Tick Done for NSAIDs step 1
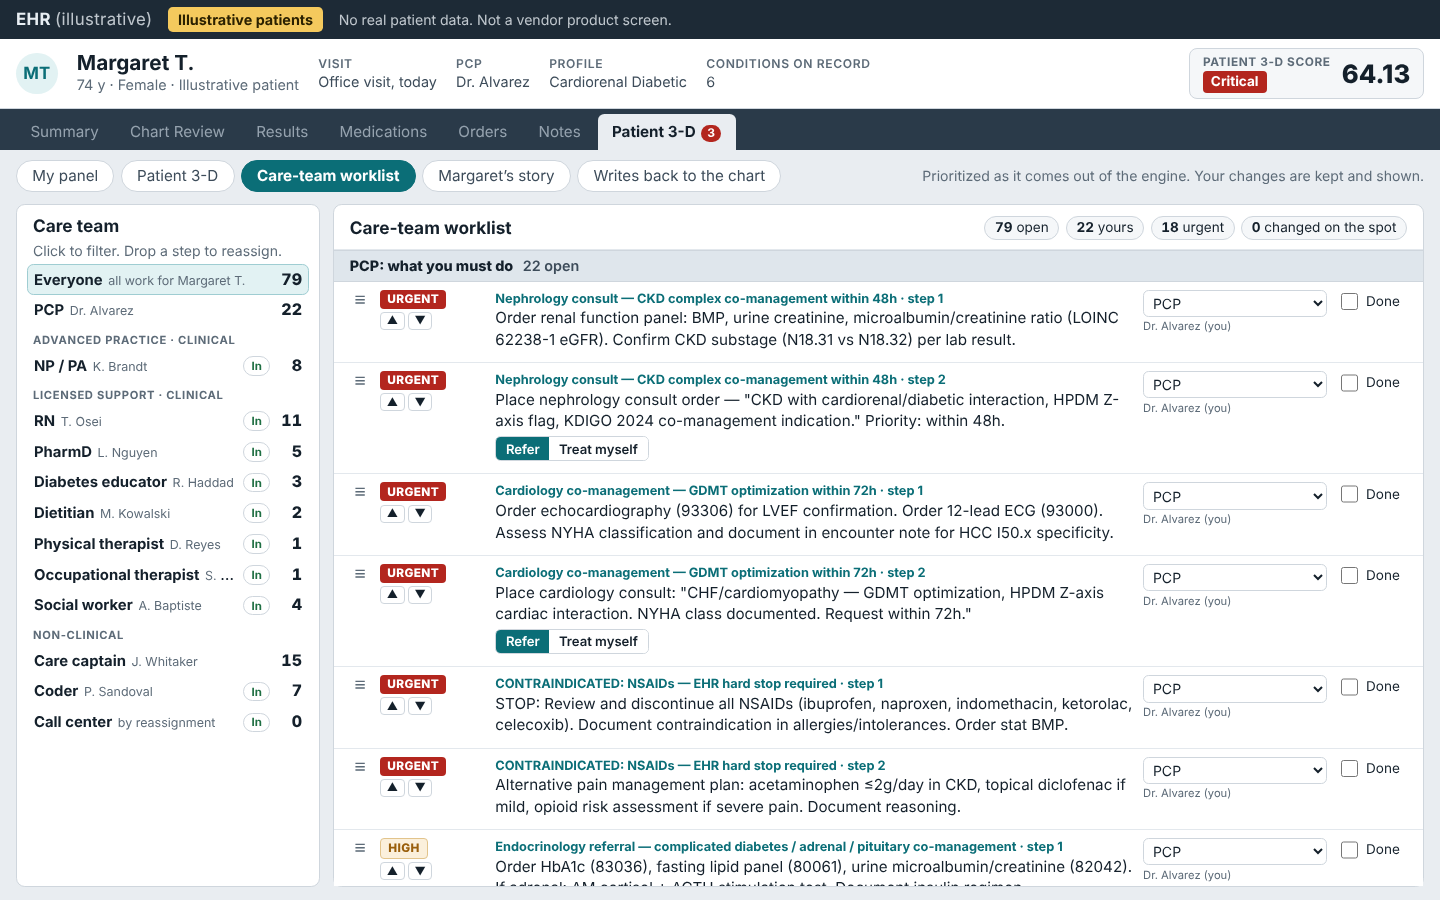This screenshot has height=900, width=1440. point(1349,686)
